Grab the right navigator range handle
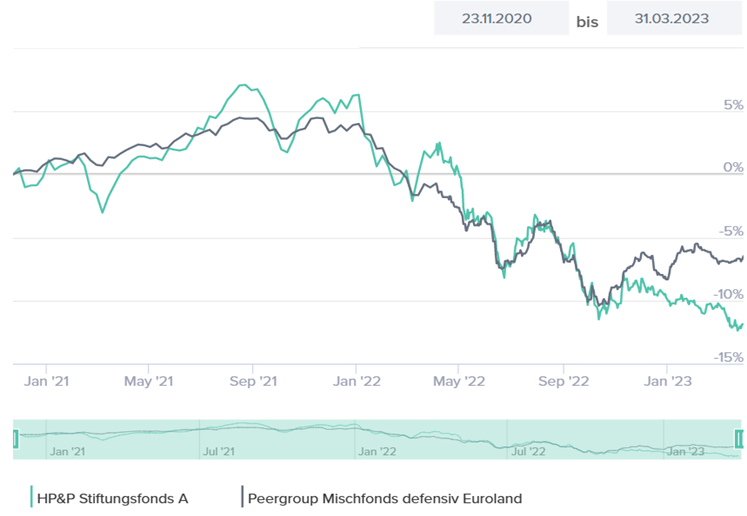Image resolution: width=747 pixels, height=516 pixels. 739,438
